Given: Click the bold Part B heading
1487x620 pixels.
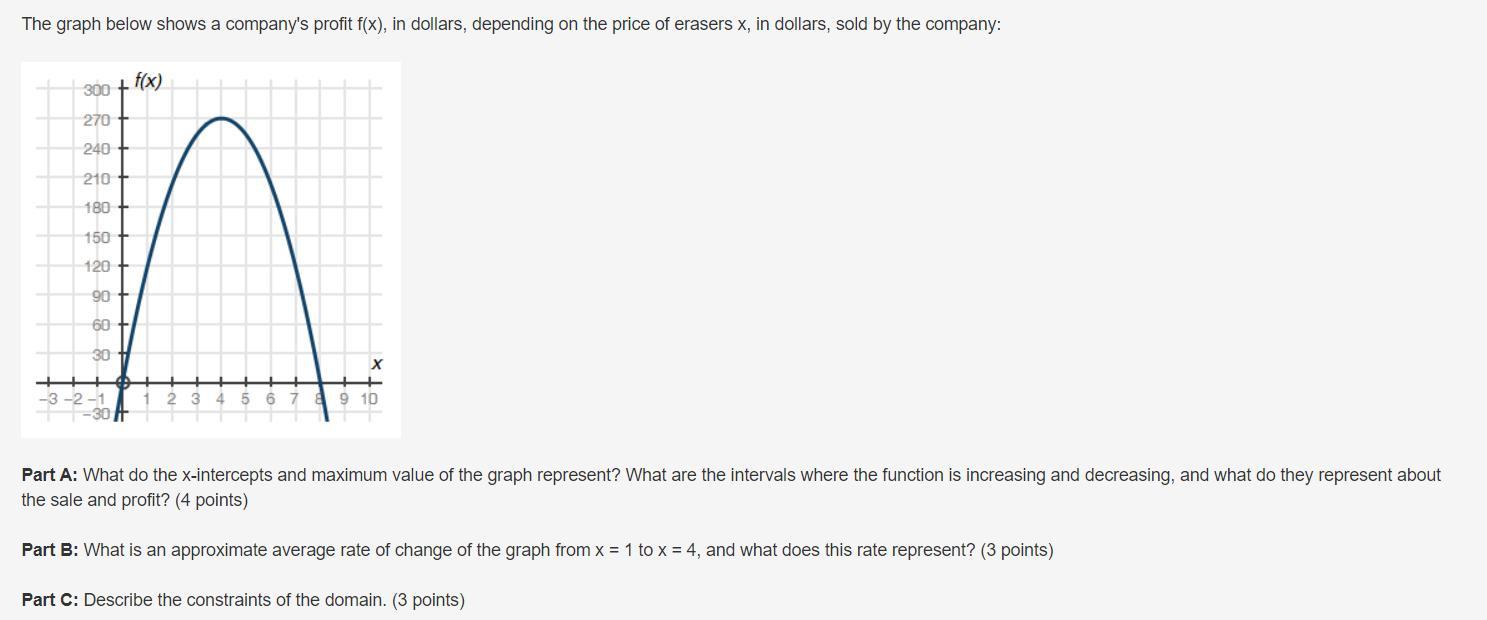Looking at the screenshot, I should (x=50, y=550).
